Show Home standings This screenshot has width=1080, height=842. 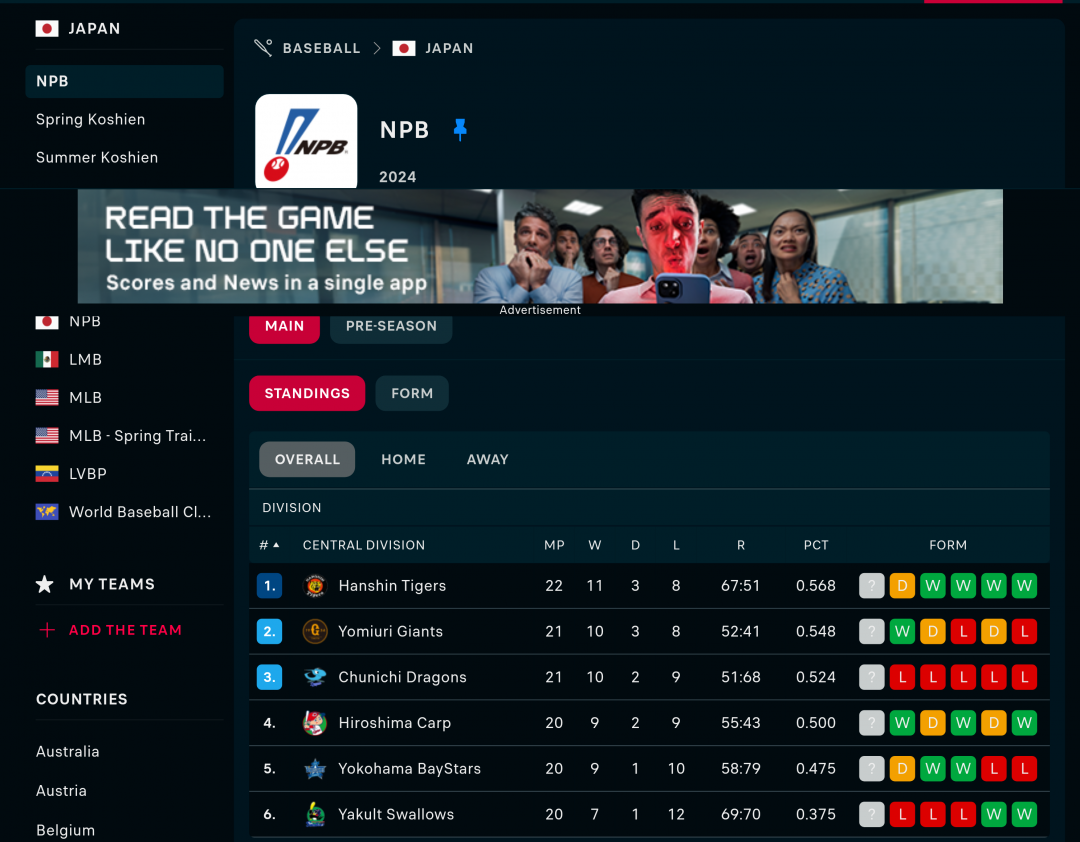click(x=404, y=460)
